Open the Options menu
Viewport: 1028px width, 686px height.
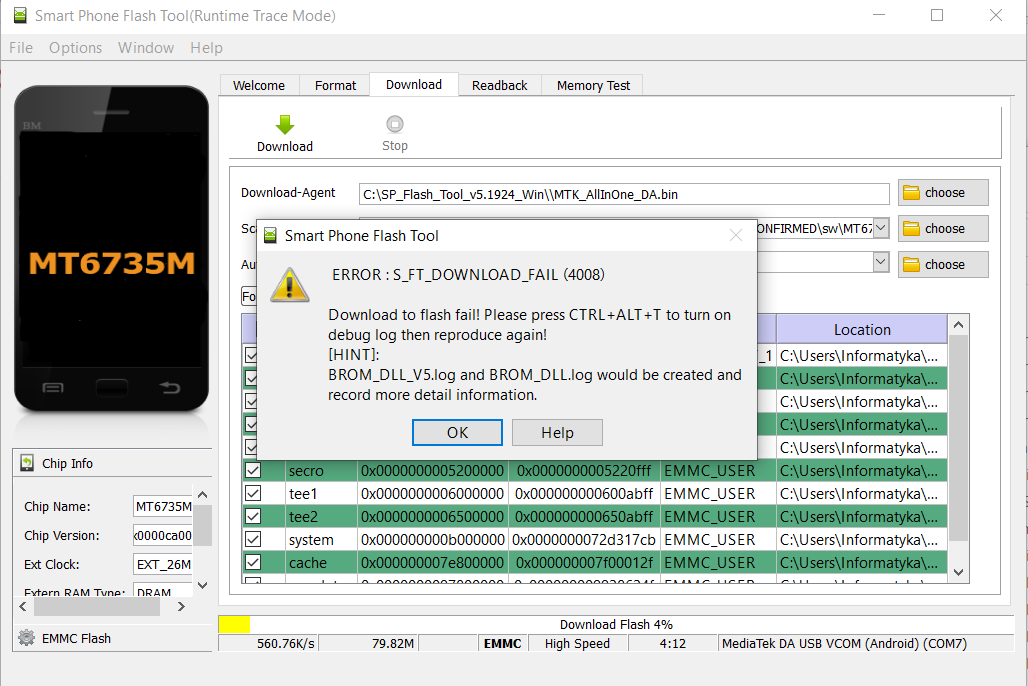pyautogui.click(x=75, y=48)
